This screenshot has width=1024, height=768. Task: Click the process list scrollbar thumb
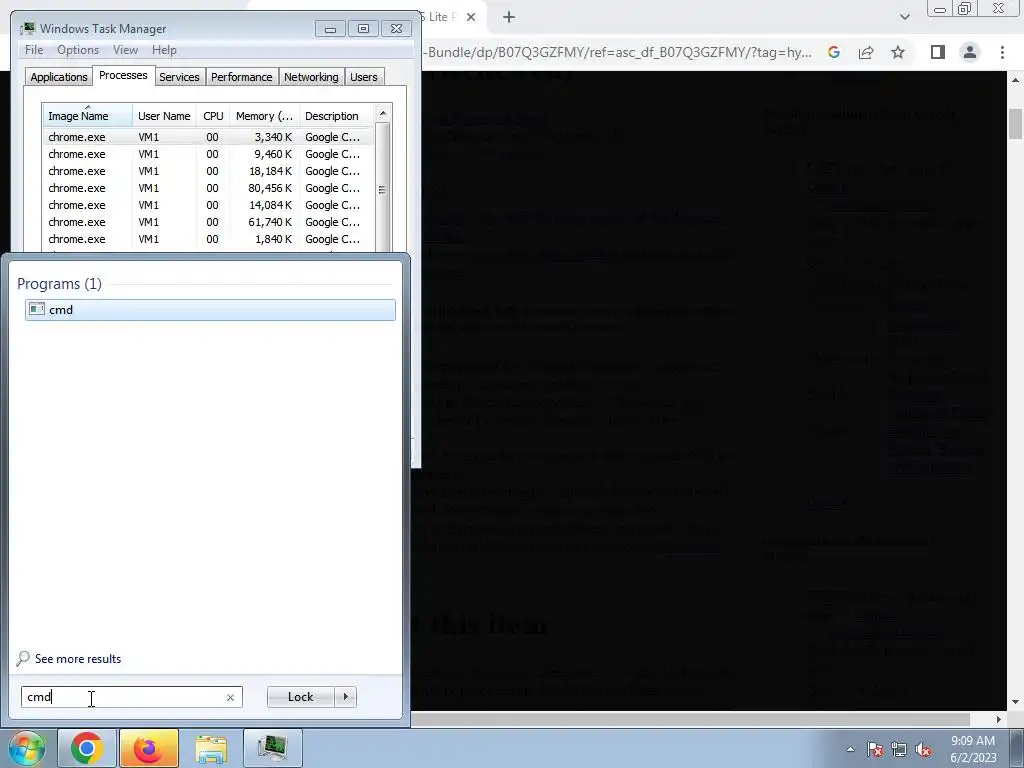click(x=383, y=189)
